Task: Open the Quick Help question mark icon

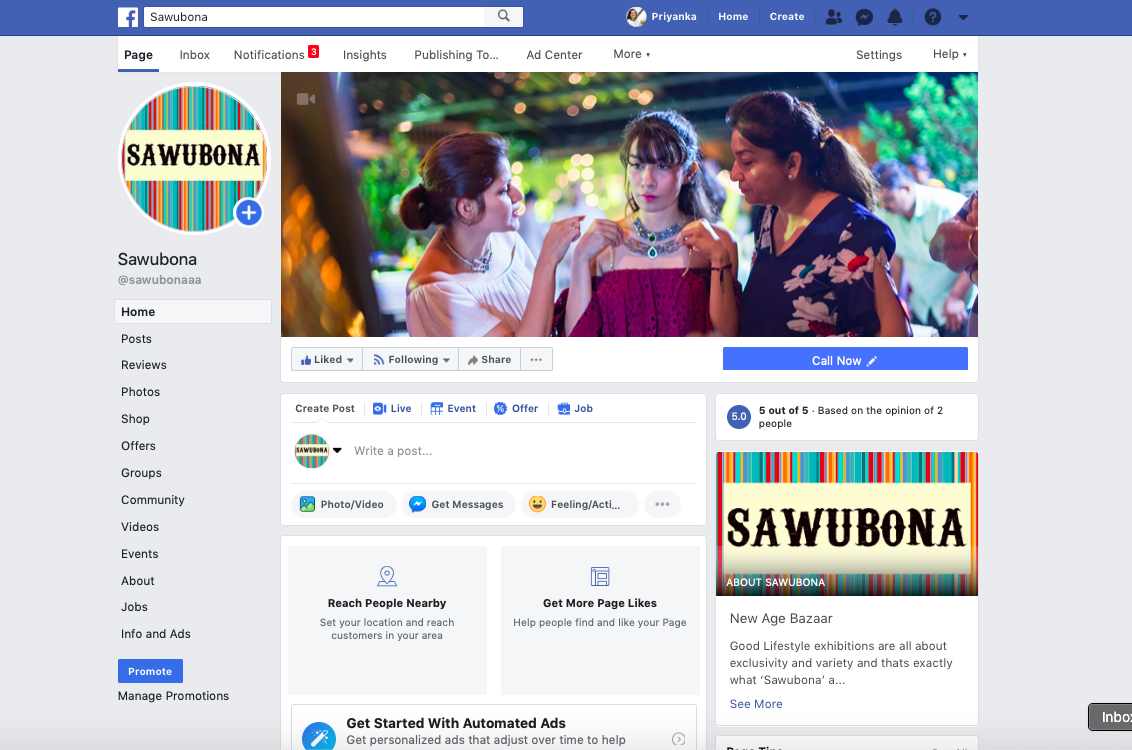Action: pyautogui.click(x=932, y=17)
